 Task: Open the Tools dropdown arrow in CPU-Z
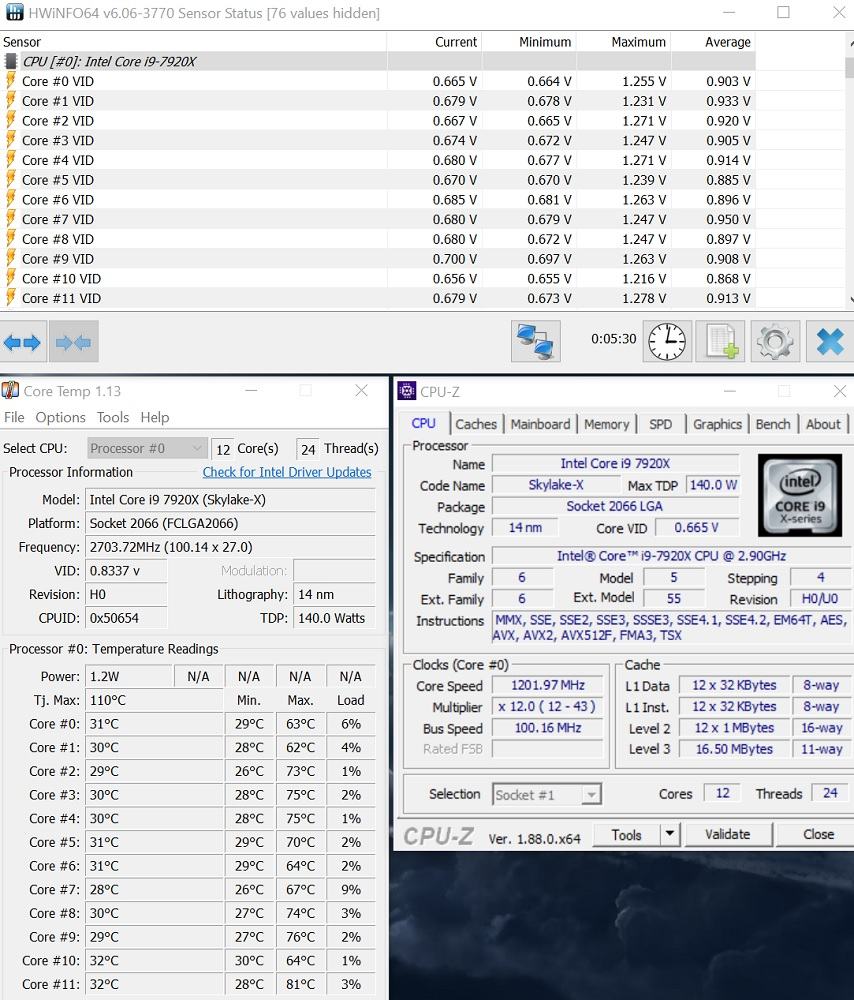pos(670,834)
